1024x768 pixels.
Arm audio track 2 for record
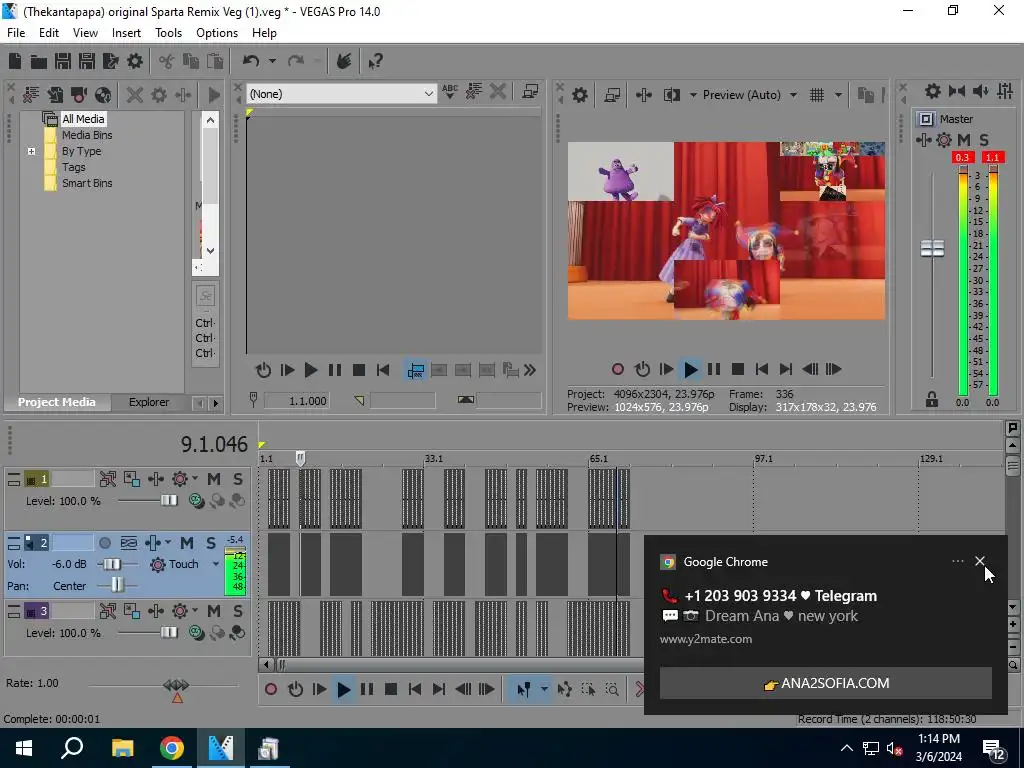pos(104,543)
